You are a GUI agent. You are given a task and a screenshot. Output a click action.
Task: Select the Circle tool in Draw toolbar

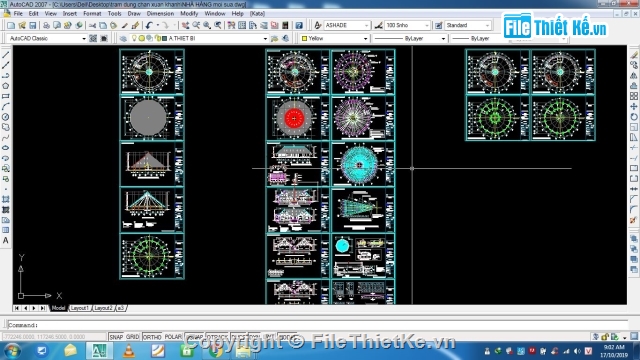pyautogui.click(x=6, y=117)
